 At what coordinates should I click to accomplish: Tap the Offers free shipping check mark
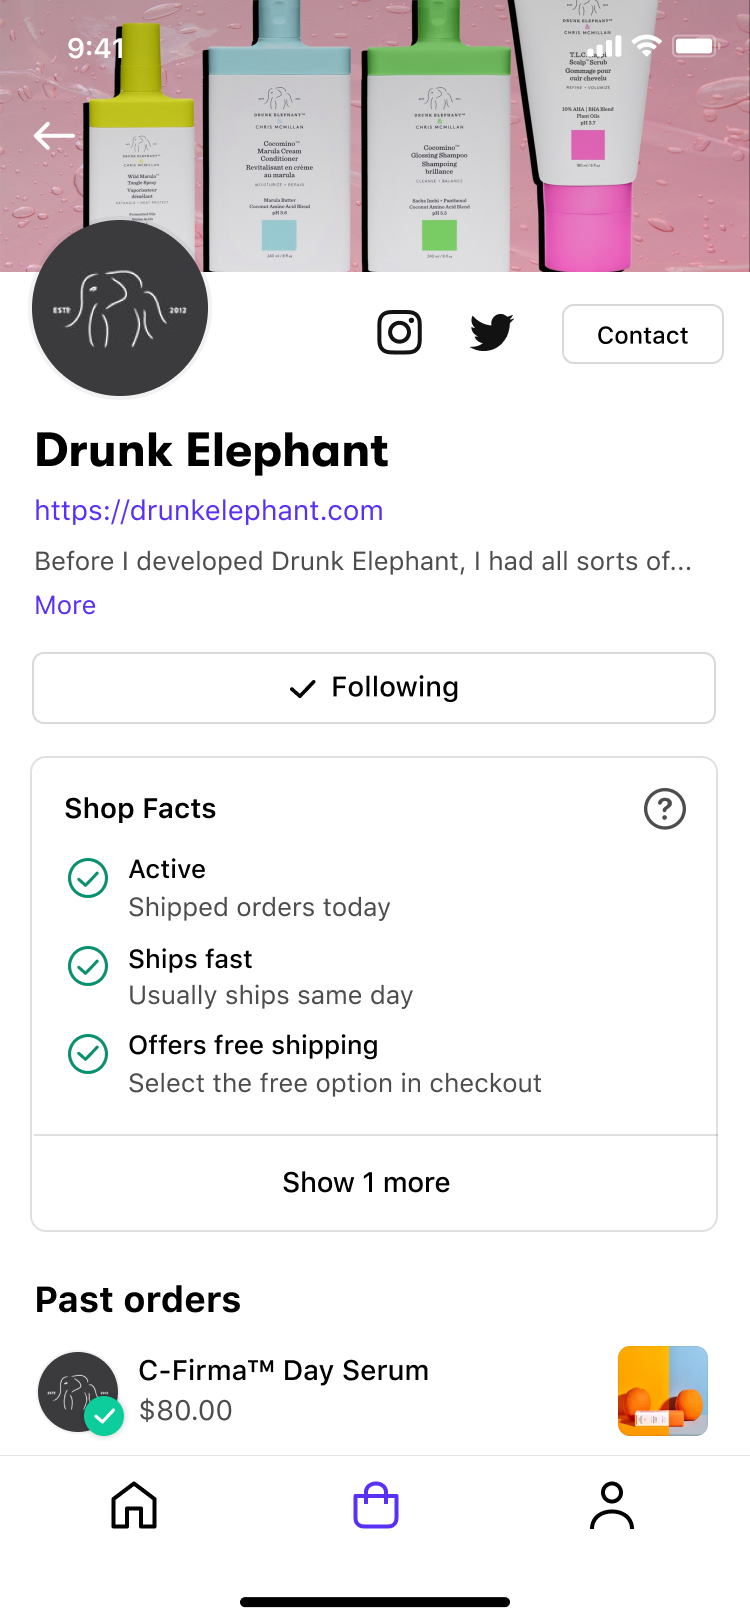tap(88, 1054)
